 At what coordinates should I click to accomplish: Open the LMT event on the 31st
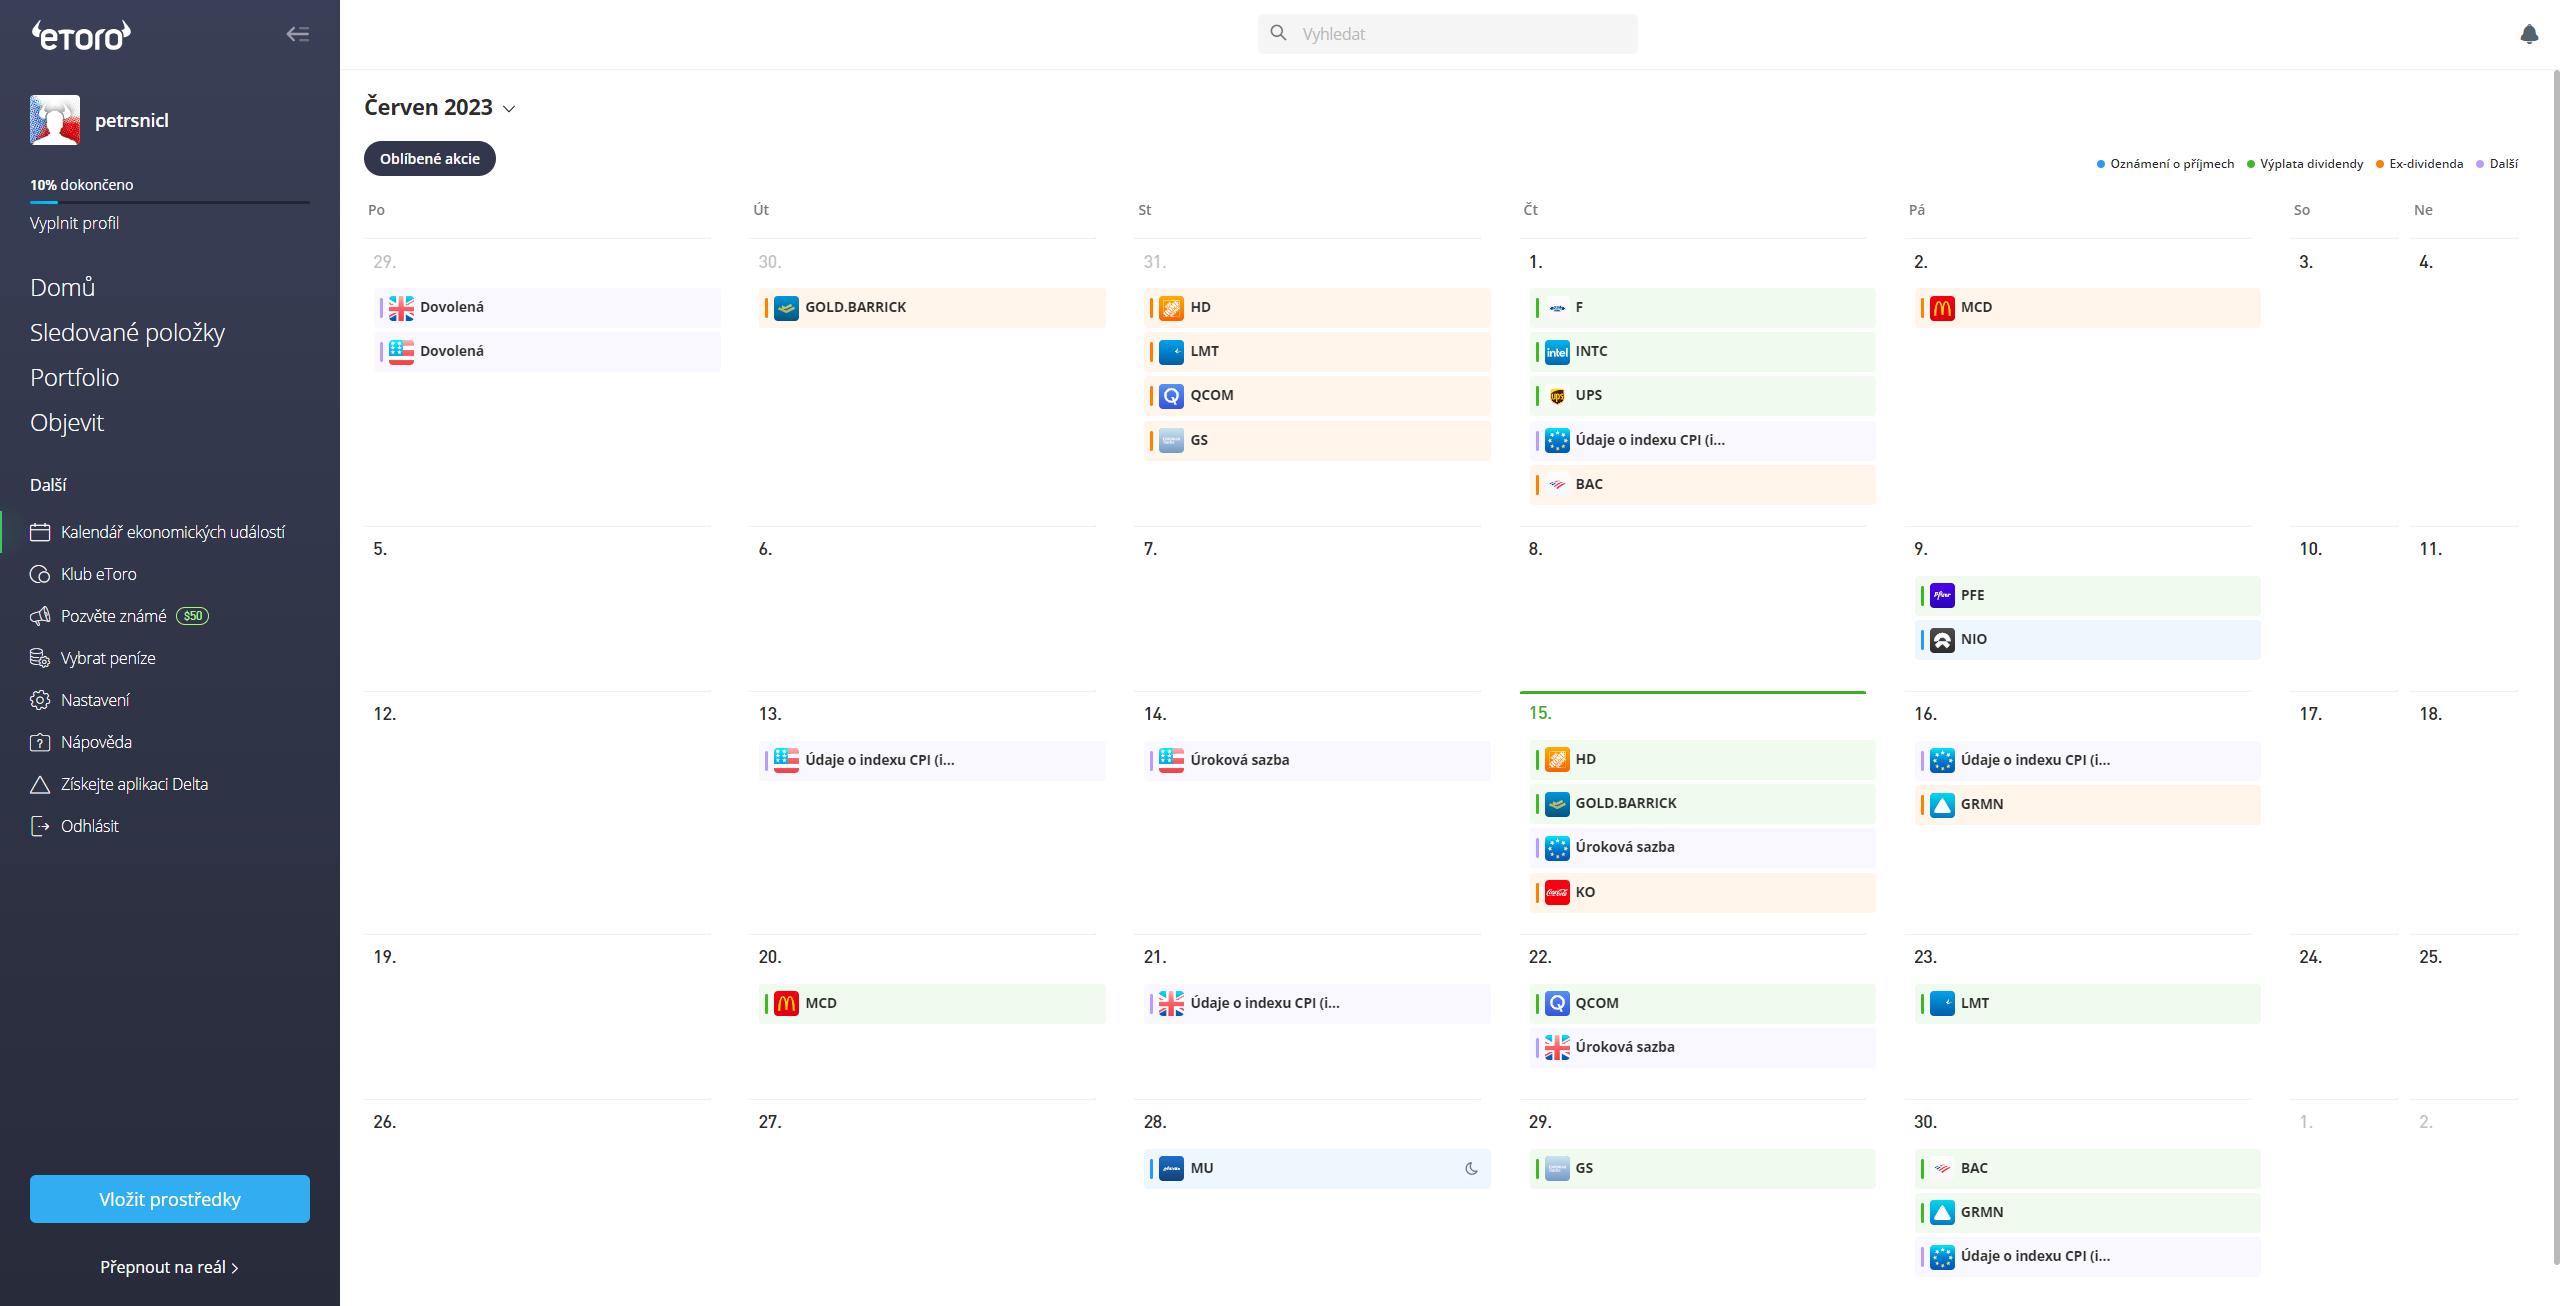1317,352
